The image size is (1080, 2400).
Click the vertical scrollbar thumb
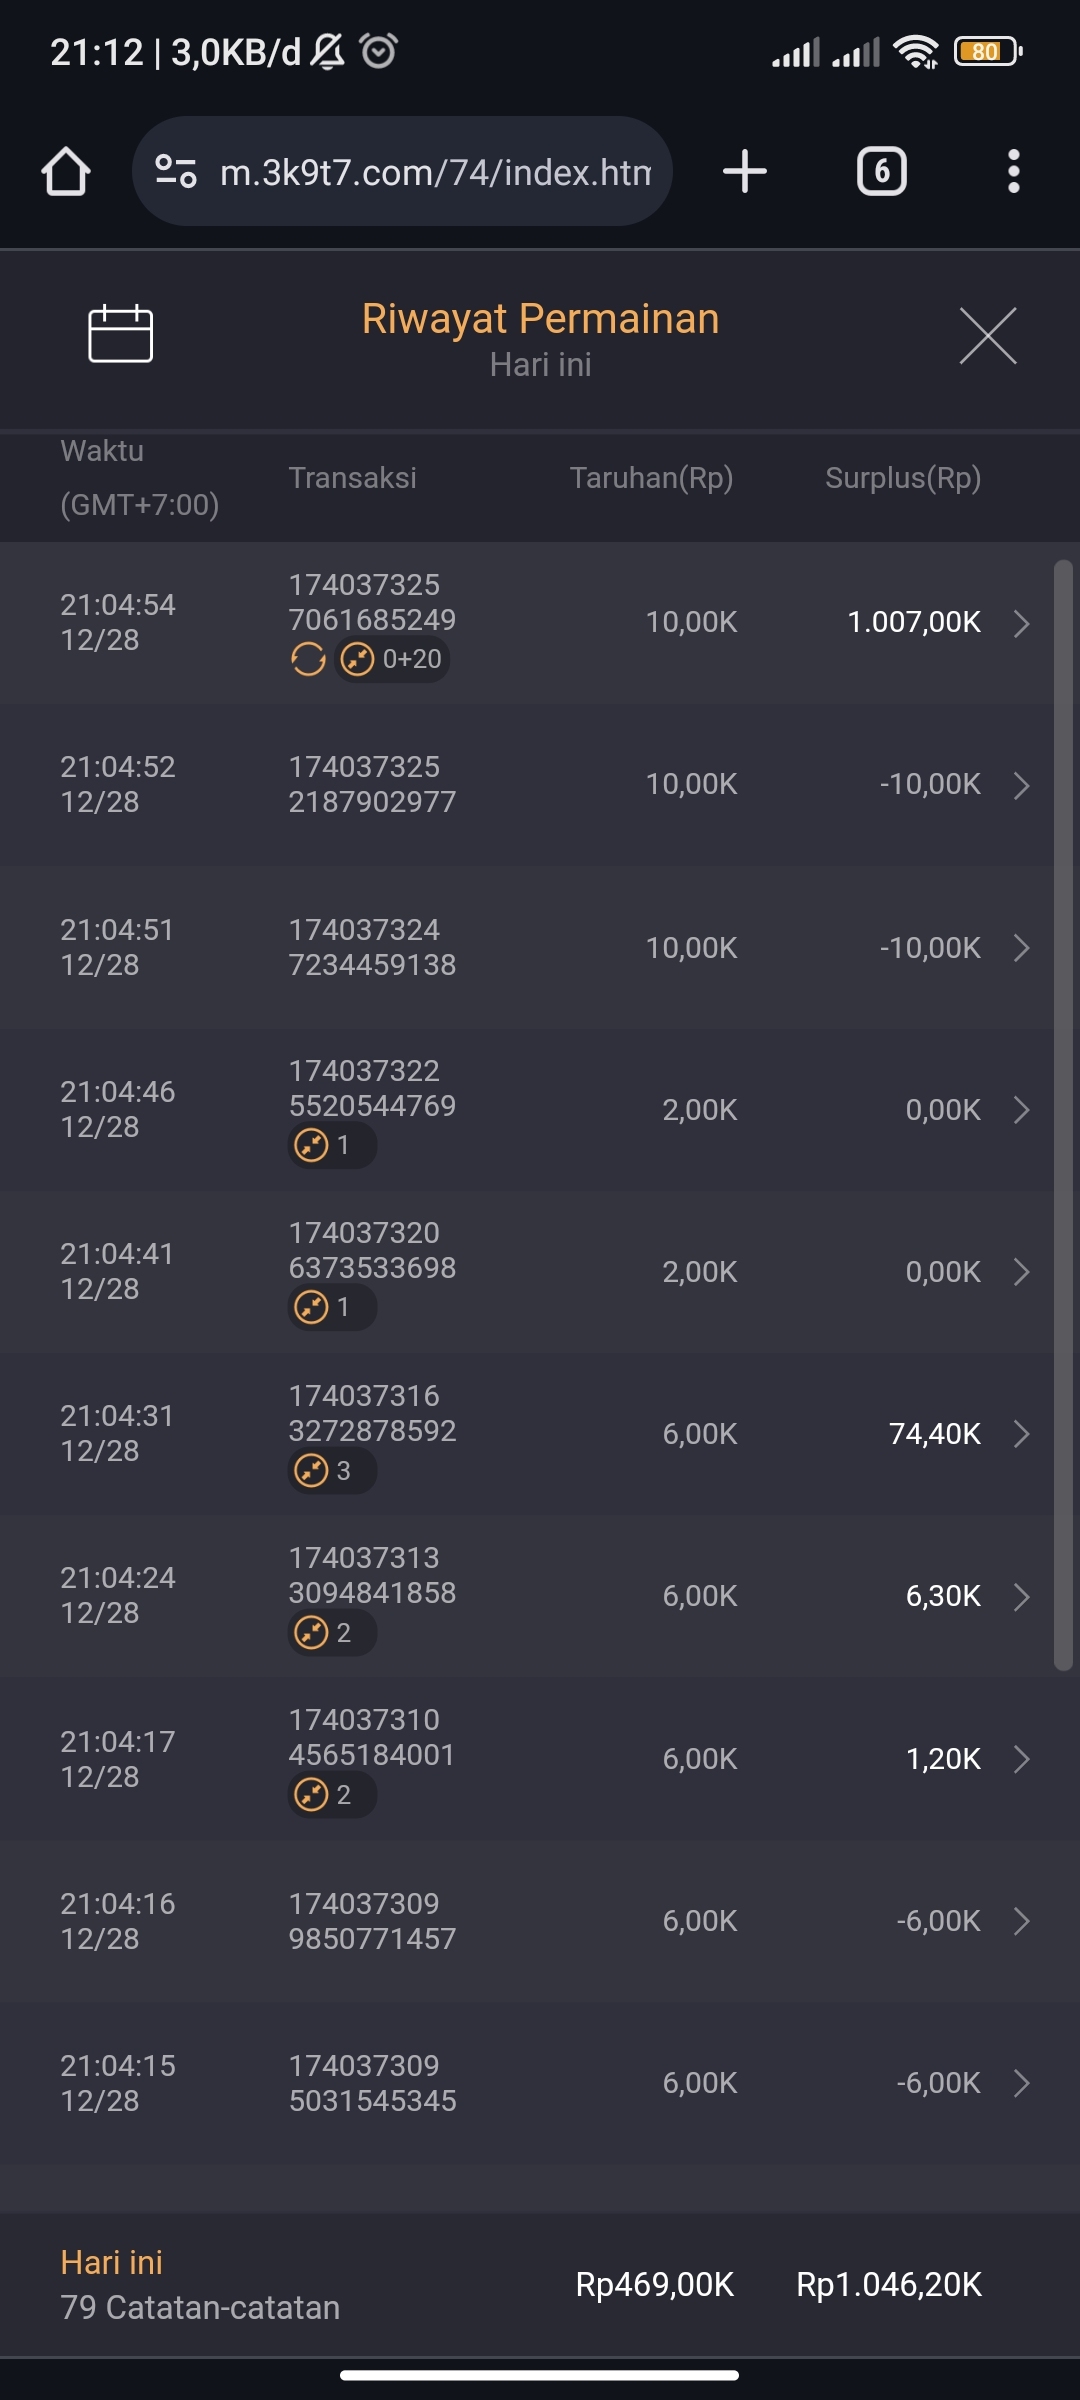tap(1063, 1115)
